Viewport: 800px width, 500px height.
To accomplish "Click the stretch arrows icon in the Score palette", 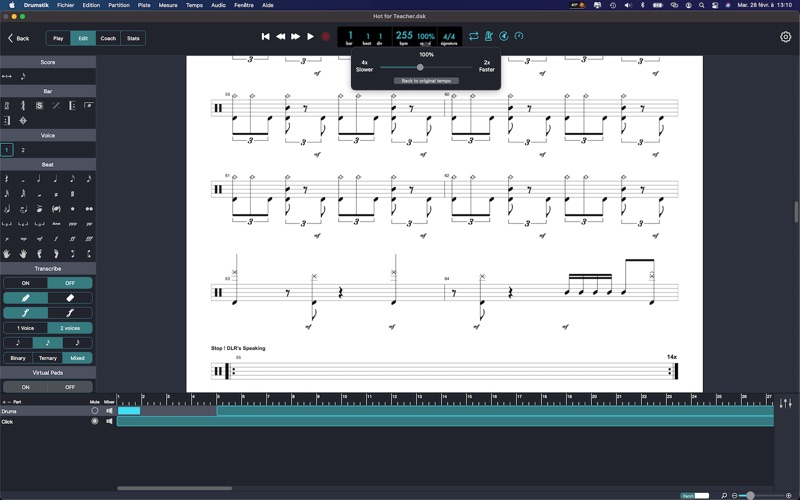I will tap(7, 77).
